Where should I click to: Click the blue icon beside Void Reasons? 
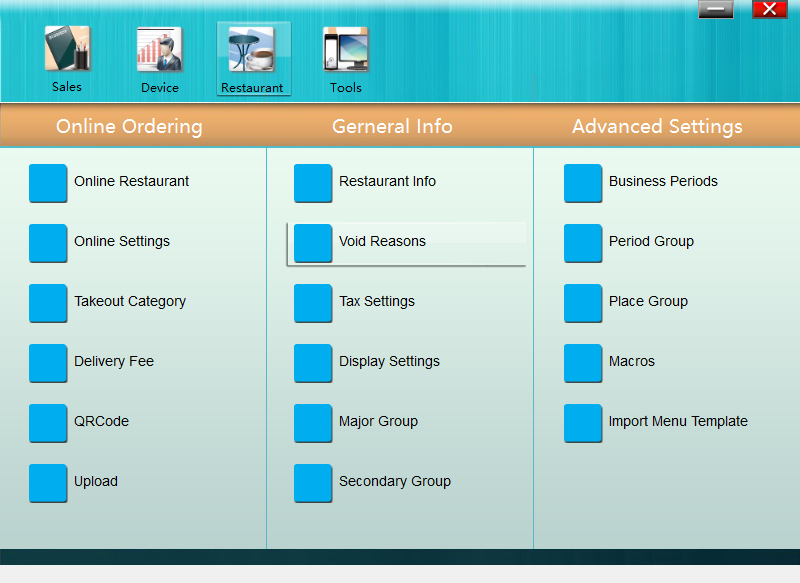313,243
